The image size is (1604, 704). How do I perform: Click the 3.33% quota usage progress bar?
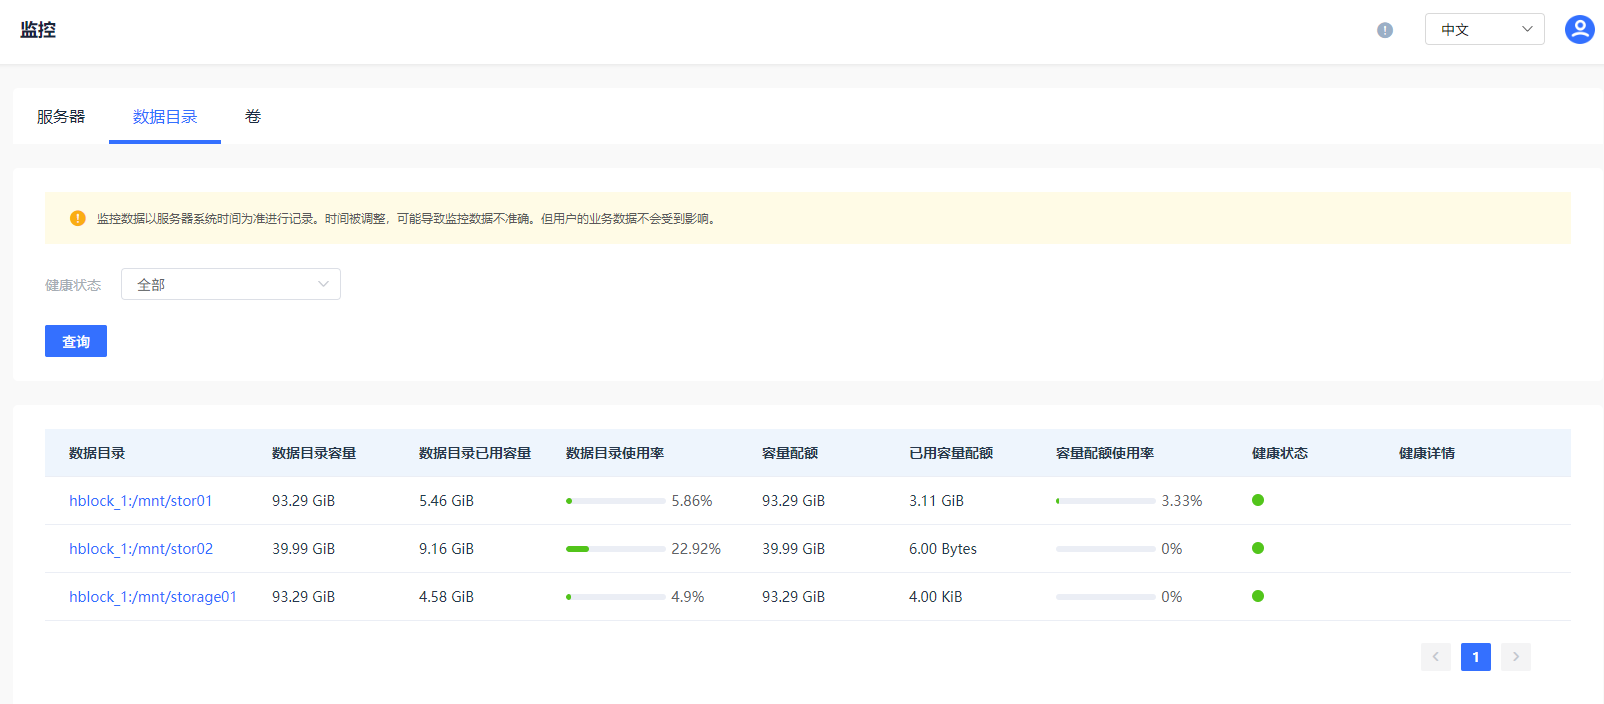pos(1105,501)
